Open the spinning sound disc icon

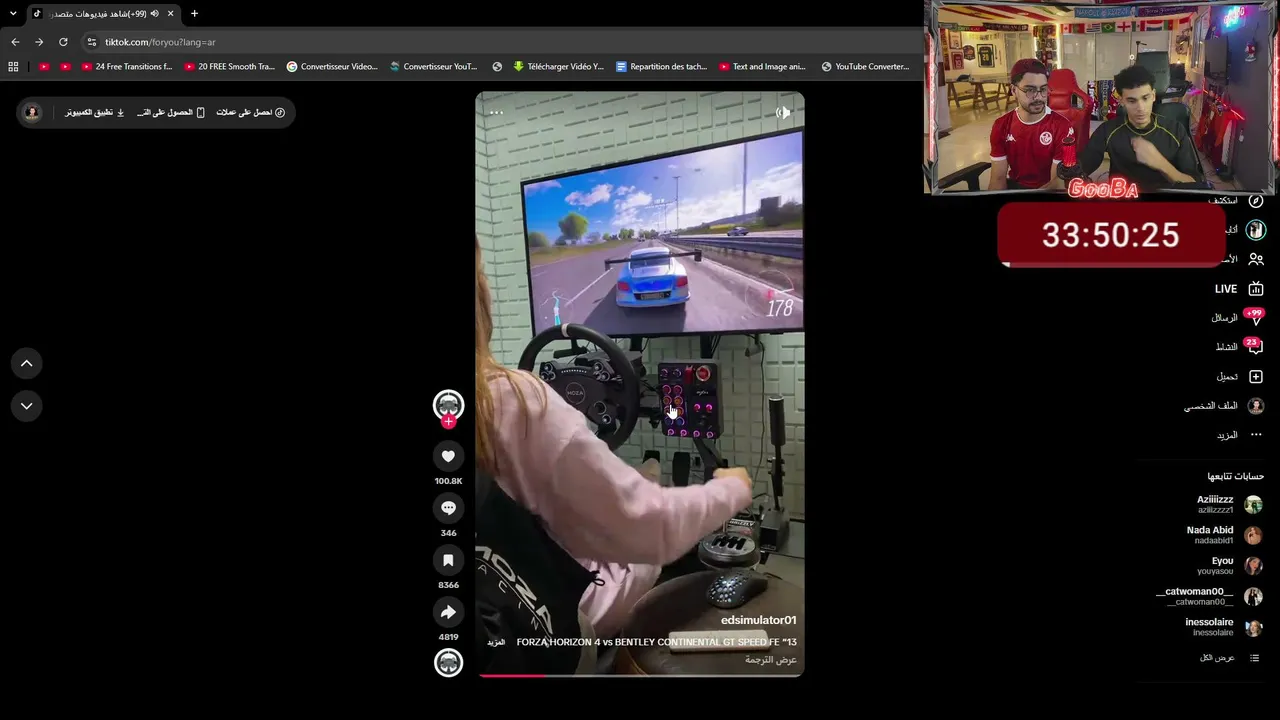(x=448, y=662)
